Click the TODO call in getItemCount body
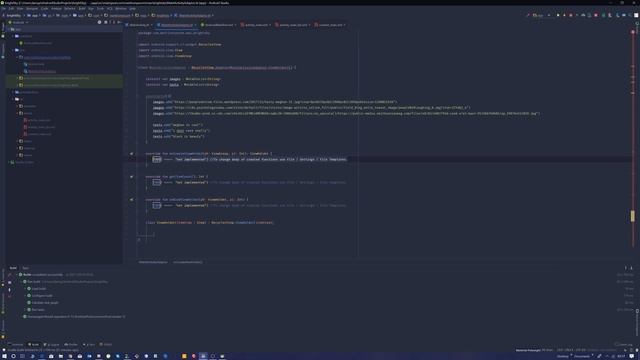The image size is (640, 360). (157, 182)
